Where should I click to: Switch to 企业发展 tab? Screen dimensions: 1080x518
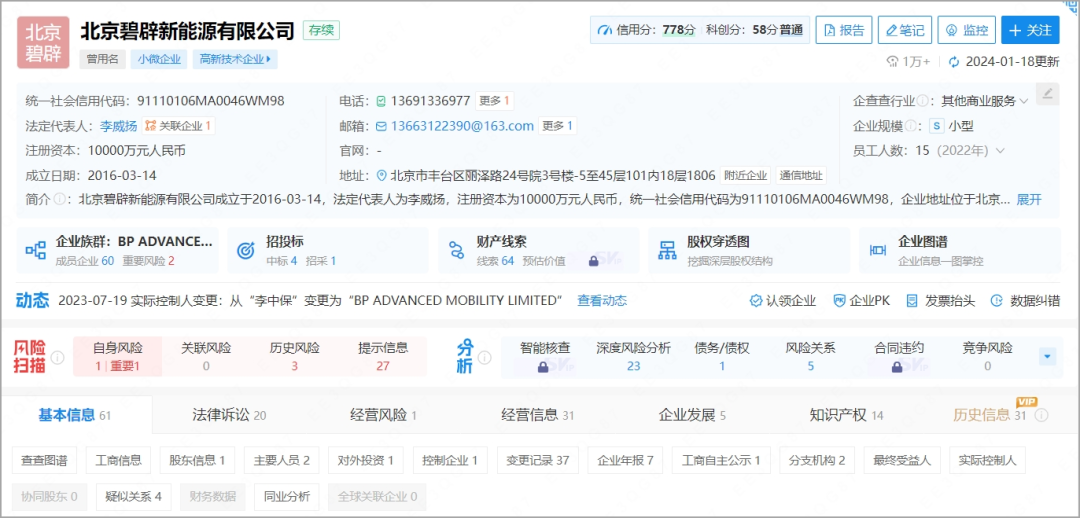click(692, 415)
